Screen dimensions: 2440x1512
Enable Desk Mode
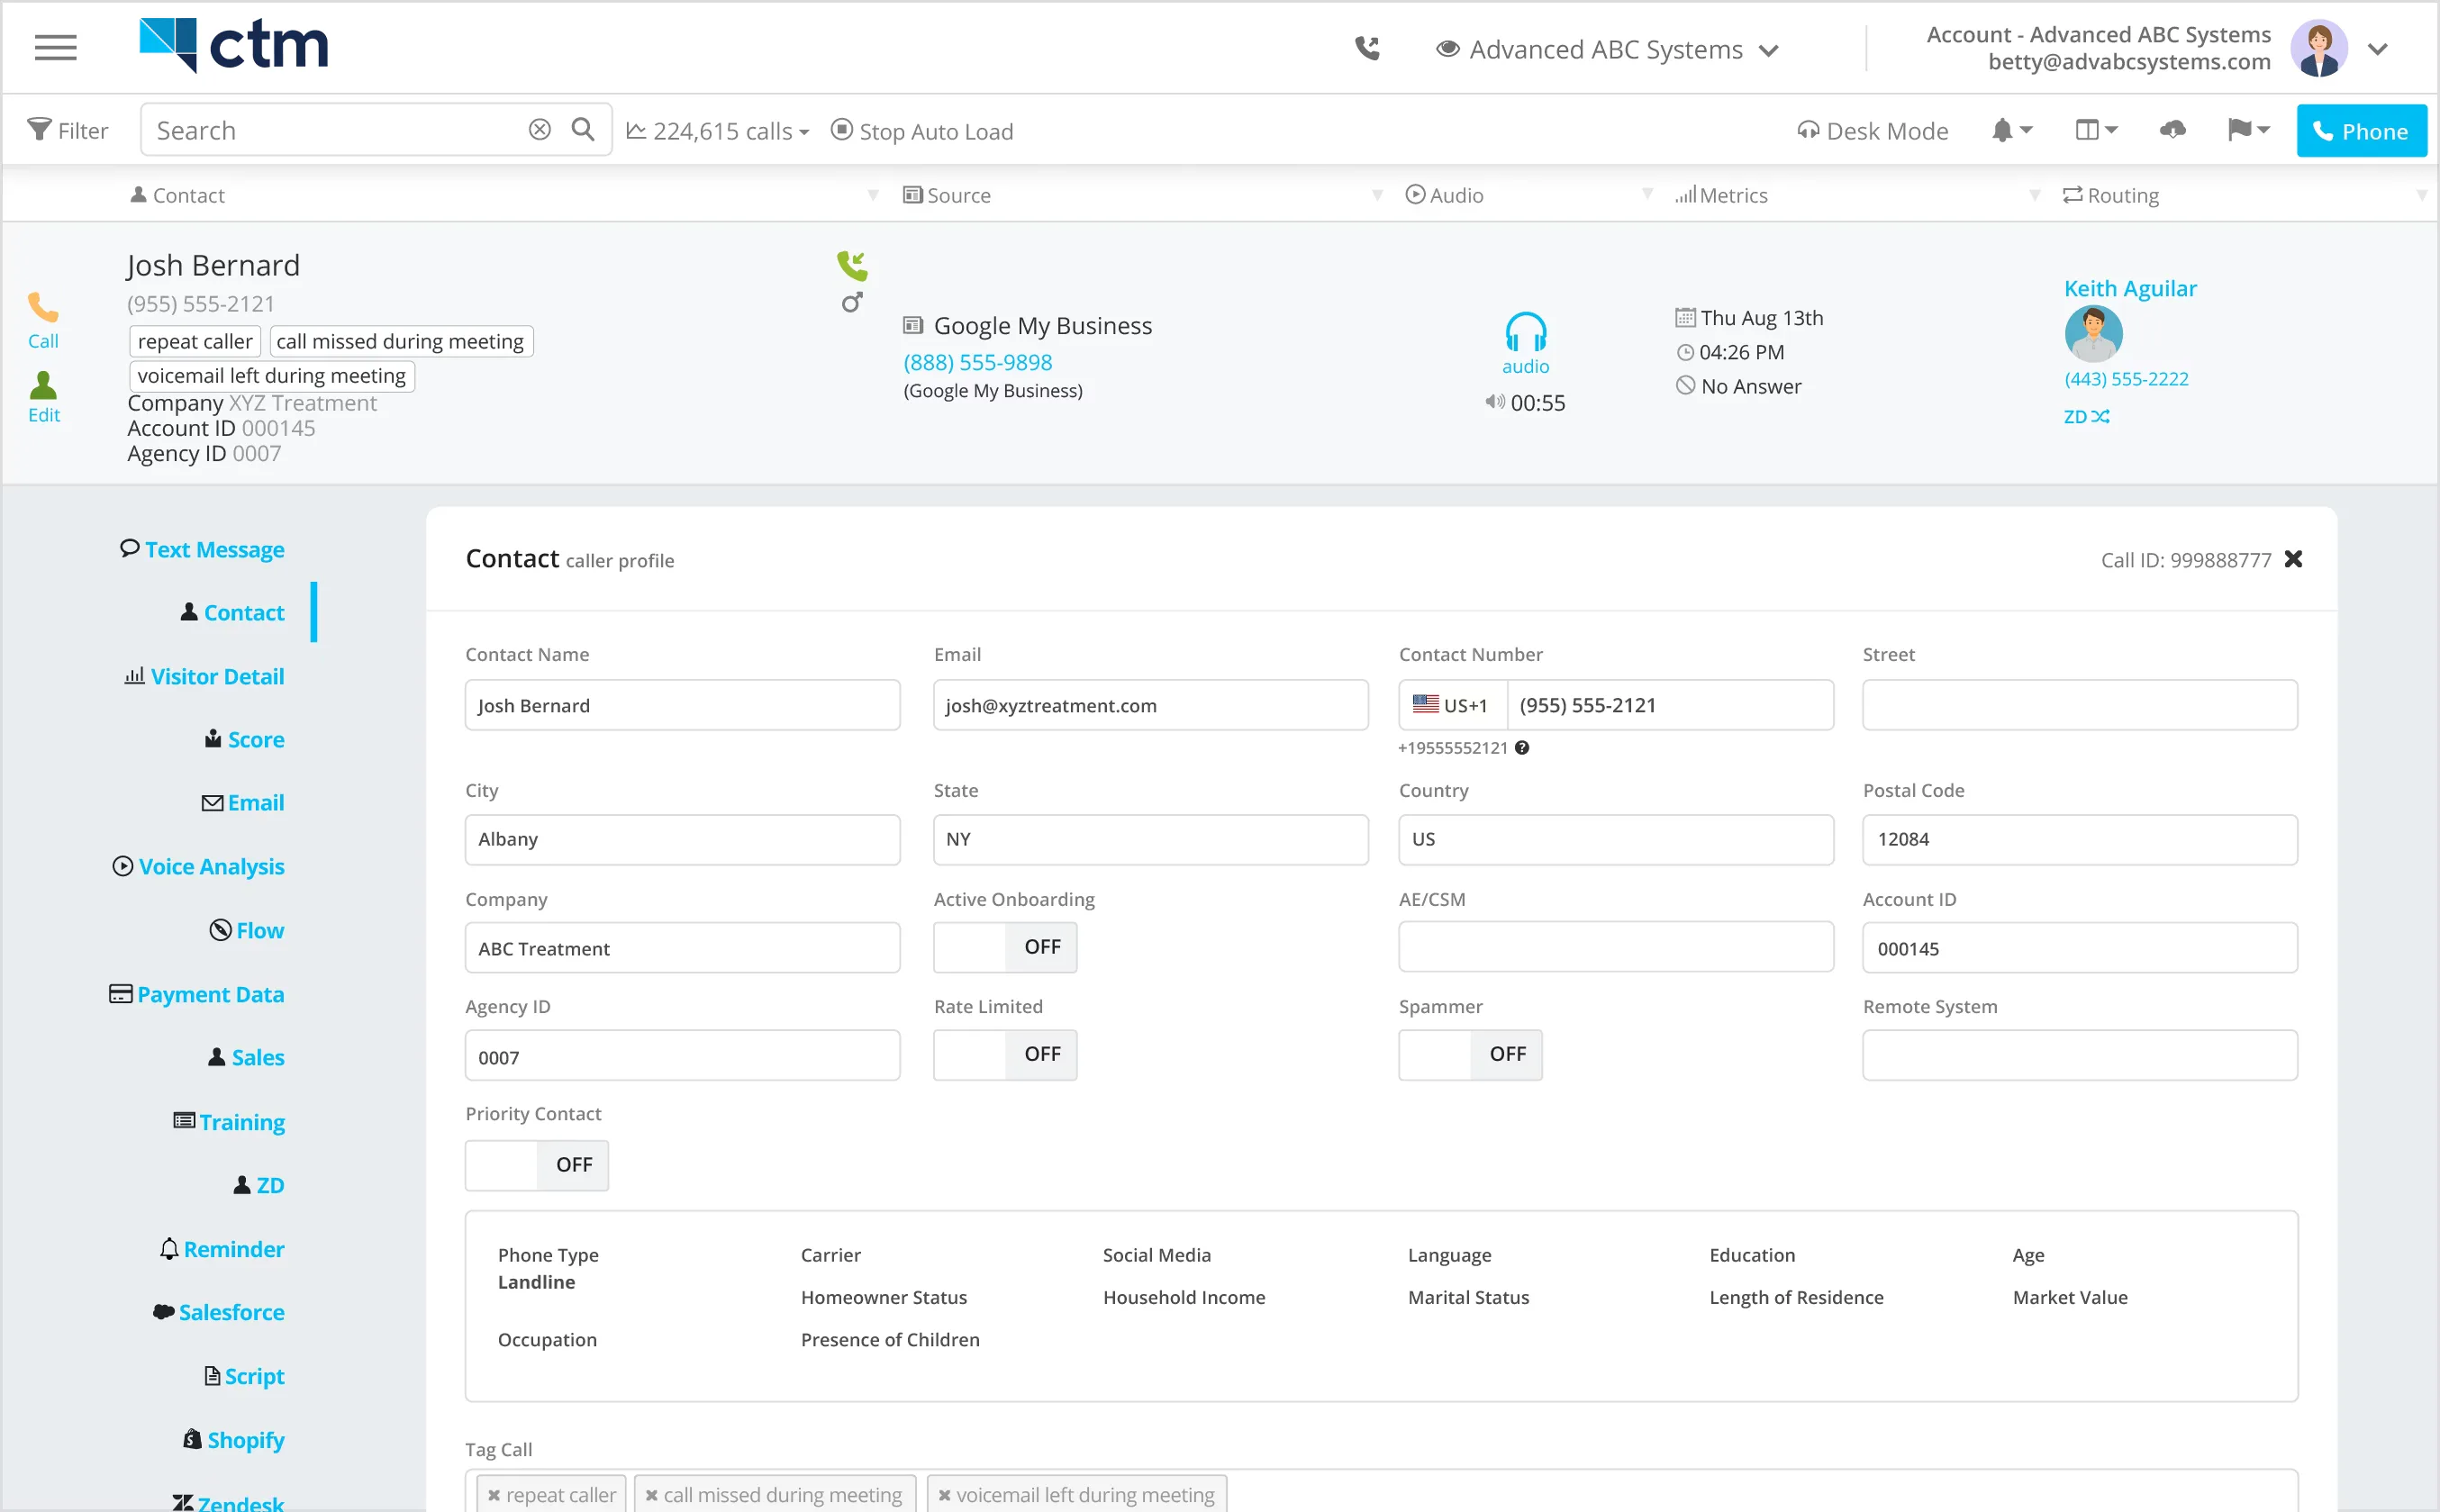(x=1872, y=131)
